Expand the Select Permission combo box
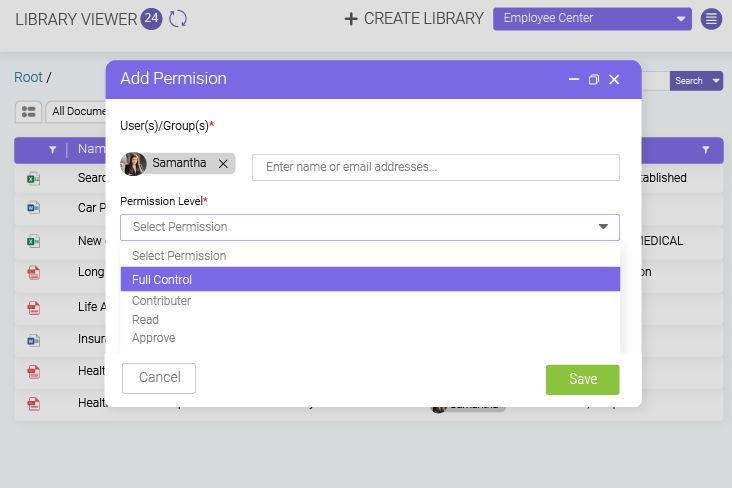 click(370, 227)
